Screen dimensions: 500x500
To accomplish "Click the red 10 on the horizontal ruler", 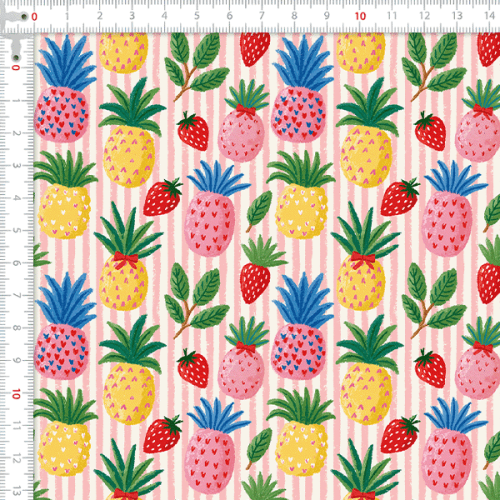I will 360,16.
